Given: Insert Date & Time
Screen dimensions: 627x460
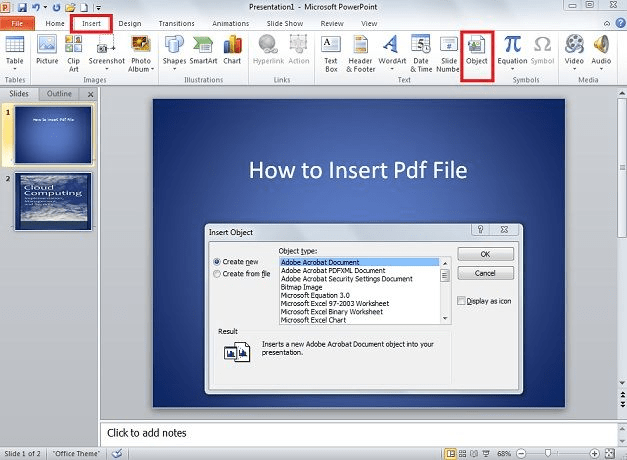Looking at the screenshot, I should (421, 54).
